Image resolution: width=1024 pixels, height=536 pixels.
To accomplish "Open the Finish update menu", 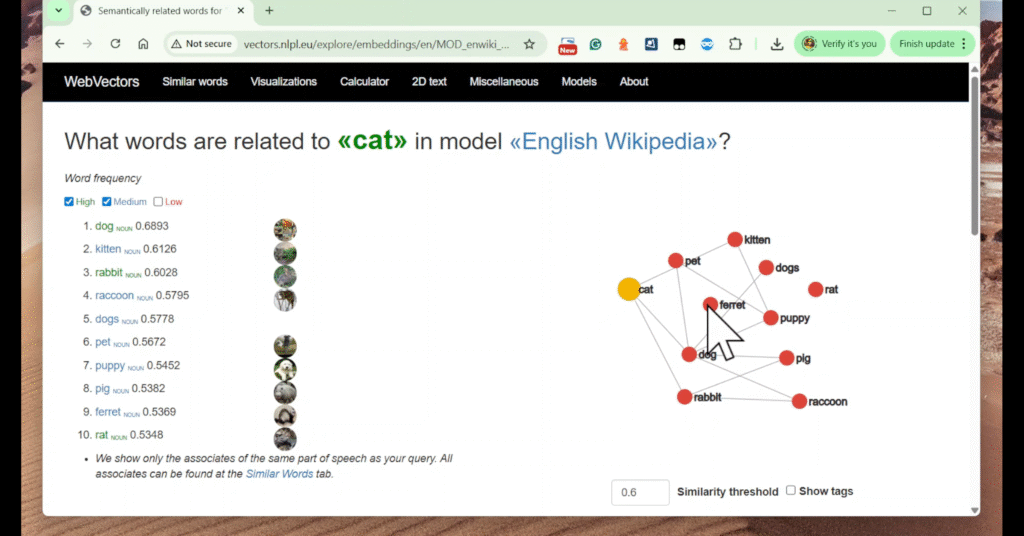I will (x=932, y=44).
